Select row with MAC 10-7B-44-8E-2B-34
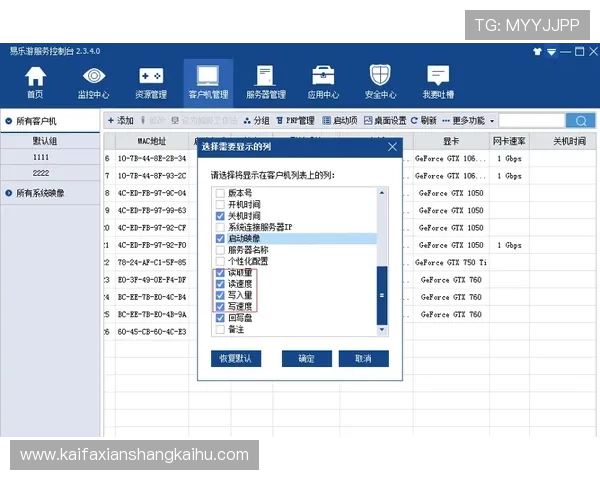 [152, 158]
